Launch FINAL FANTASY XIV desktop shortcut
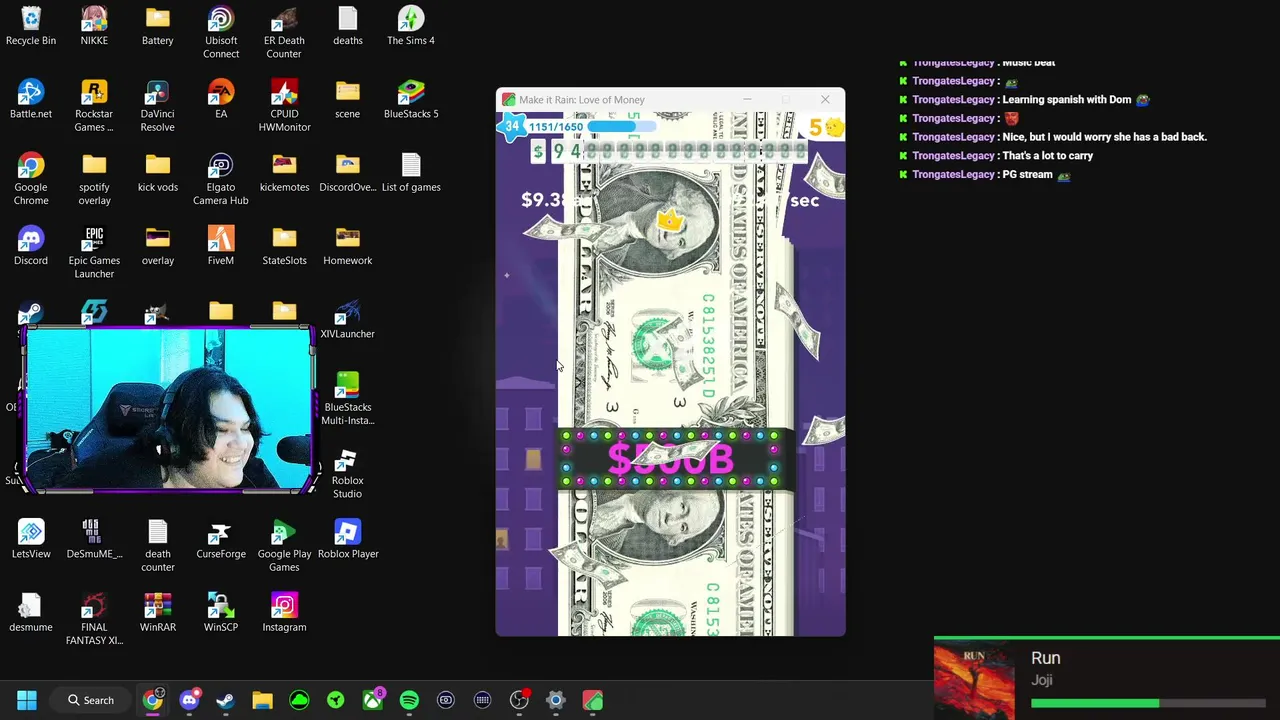Screen dimensions: 1280x720 pyautogui.click(x=94, y=619)
